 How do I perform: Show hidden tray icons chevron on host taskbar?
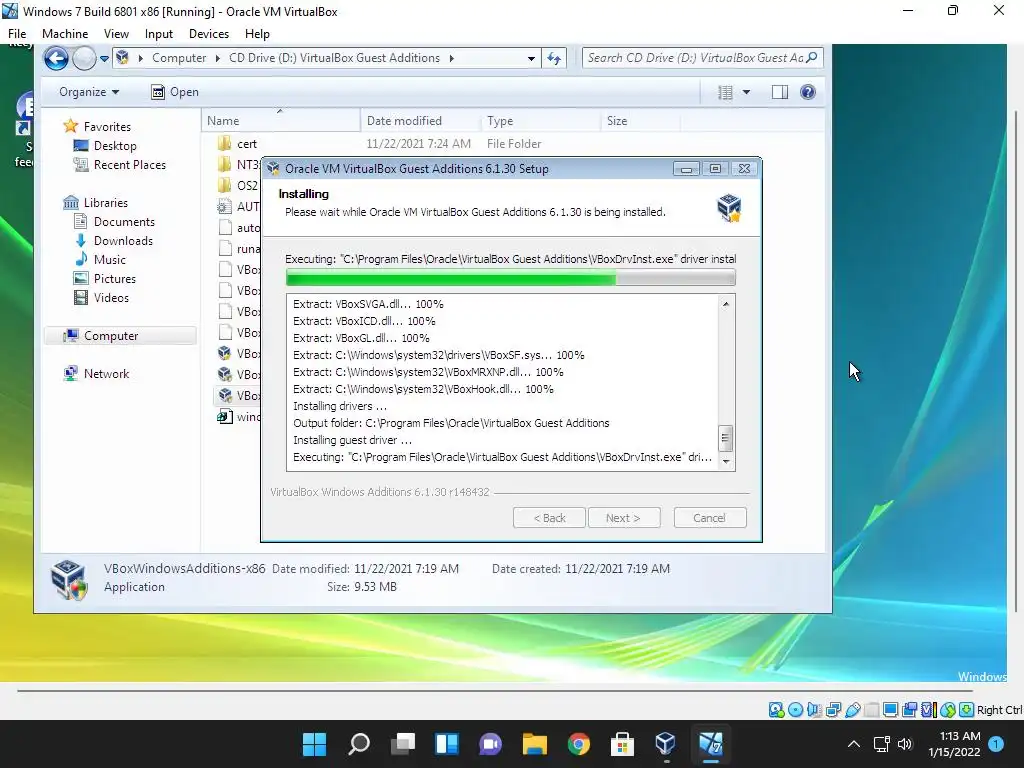[x=854, y=744]
